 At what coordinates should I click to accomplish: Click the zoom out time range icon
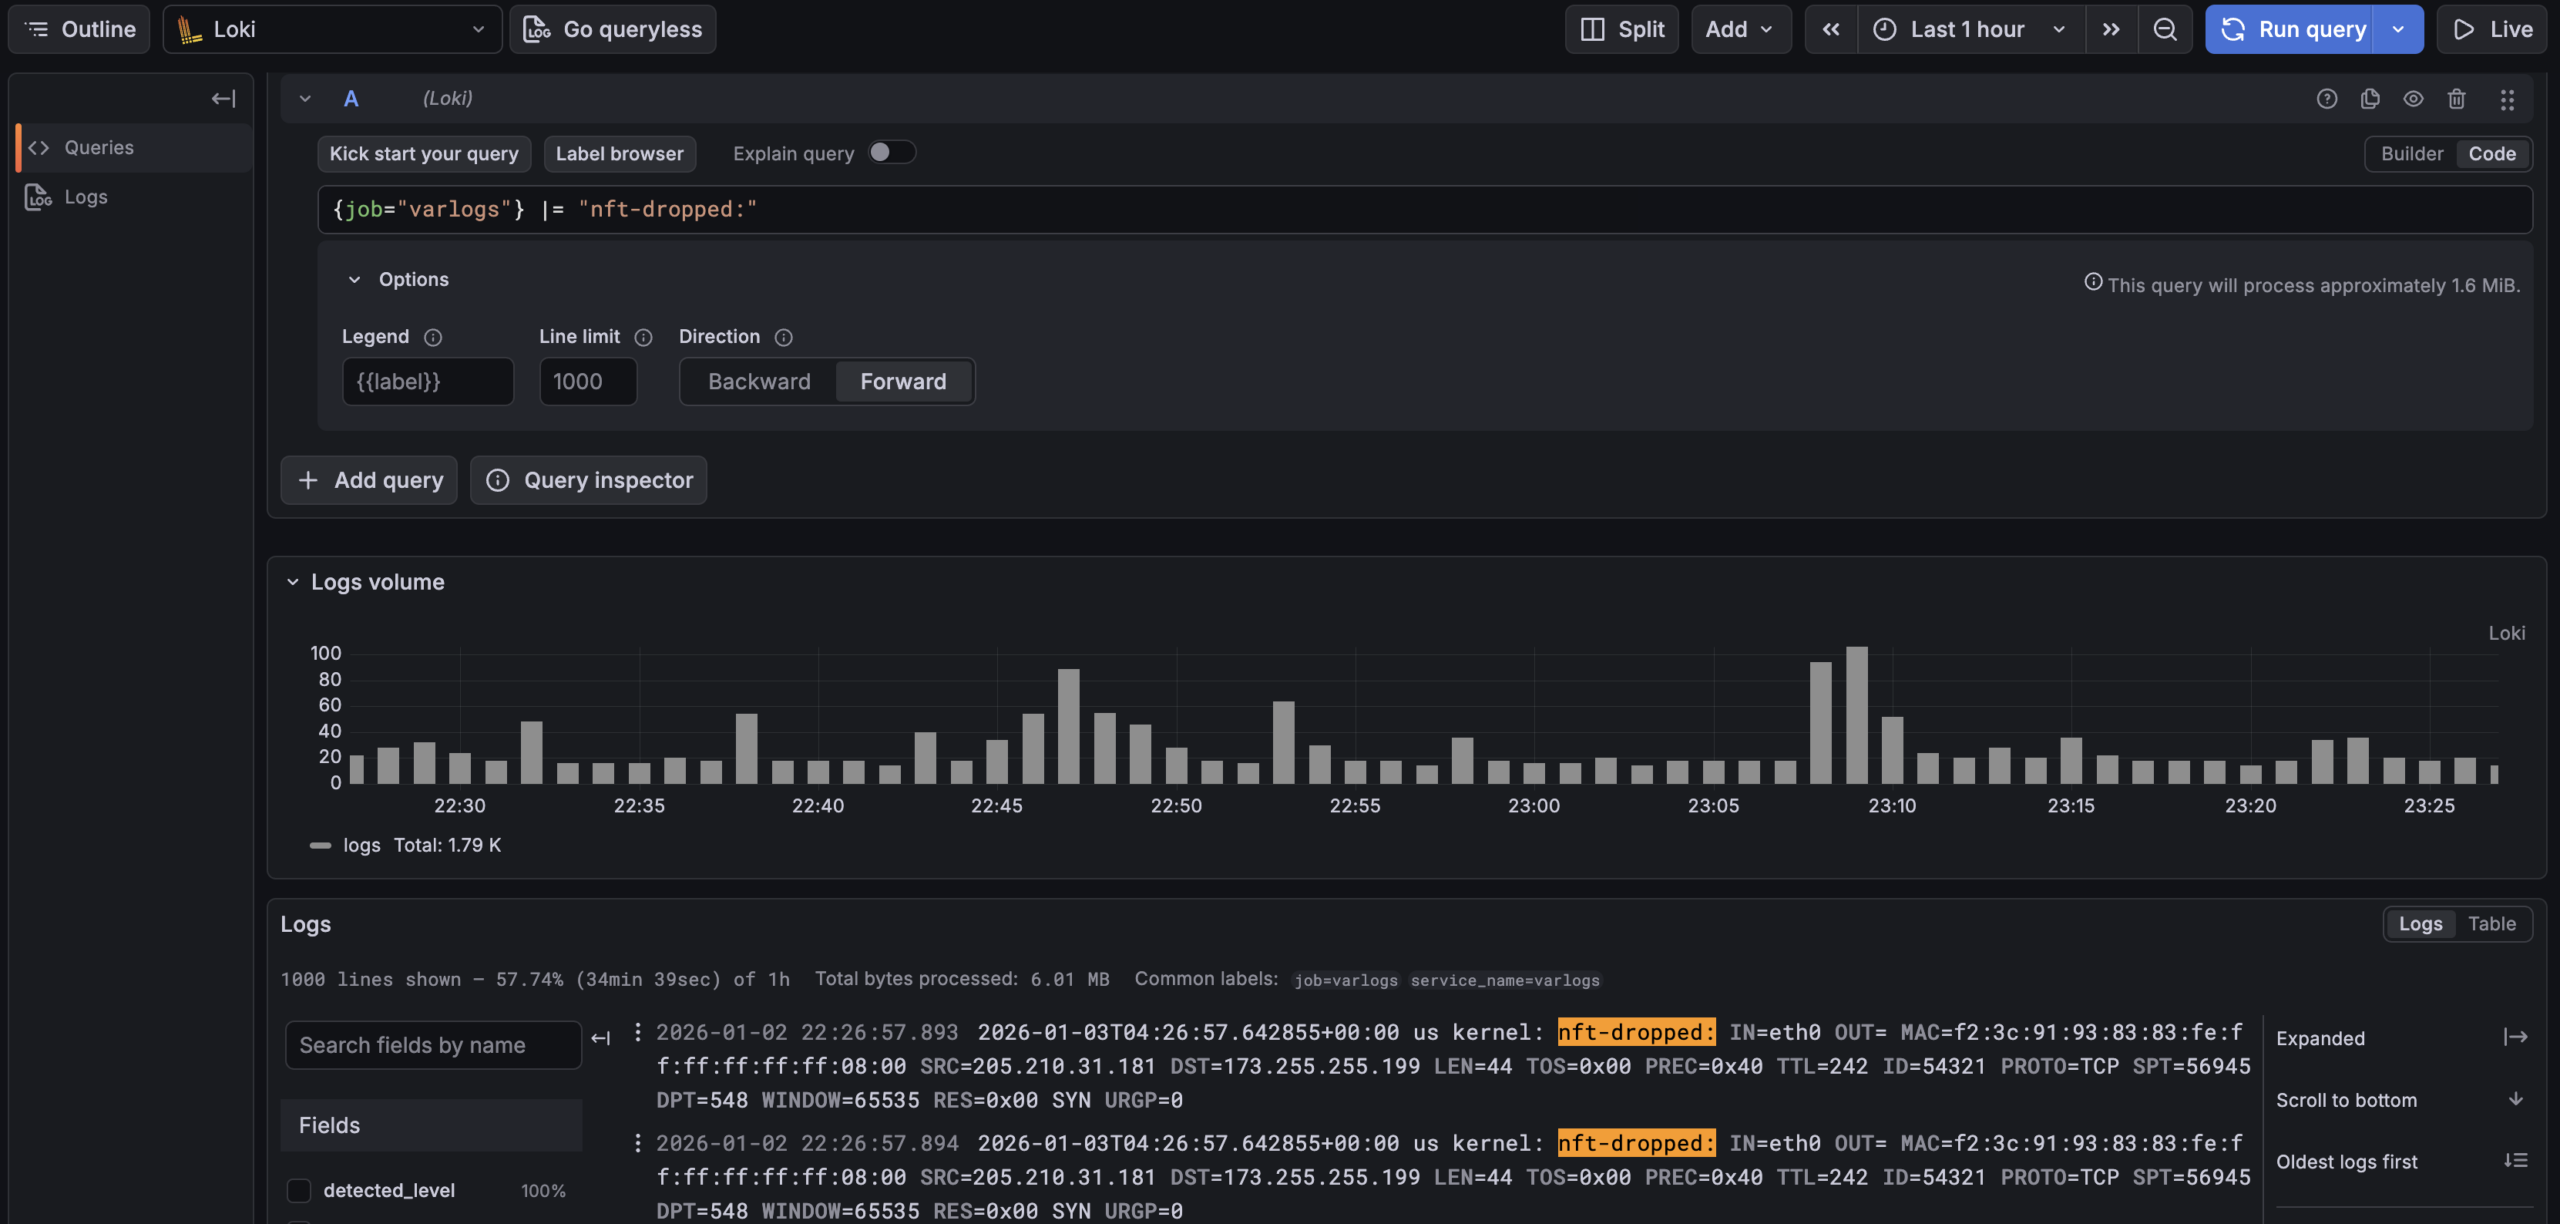point(2164,29)
